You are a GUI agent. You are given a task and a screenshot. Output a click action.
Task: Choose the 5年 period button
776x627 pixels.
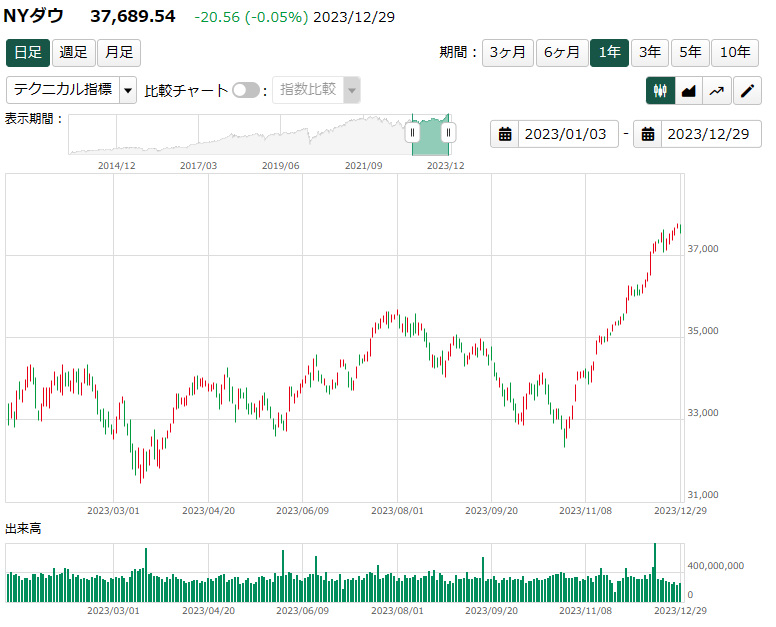pyautogui.click(x=691, y=52)
